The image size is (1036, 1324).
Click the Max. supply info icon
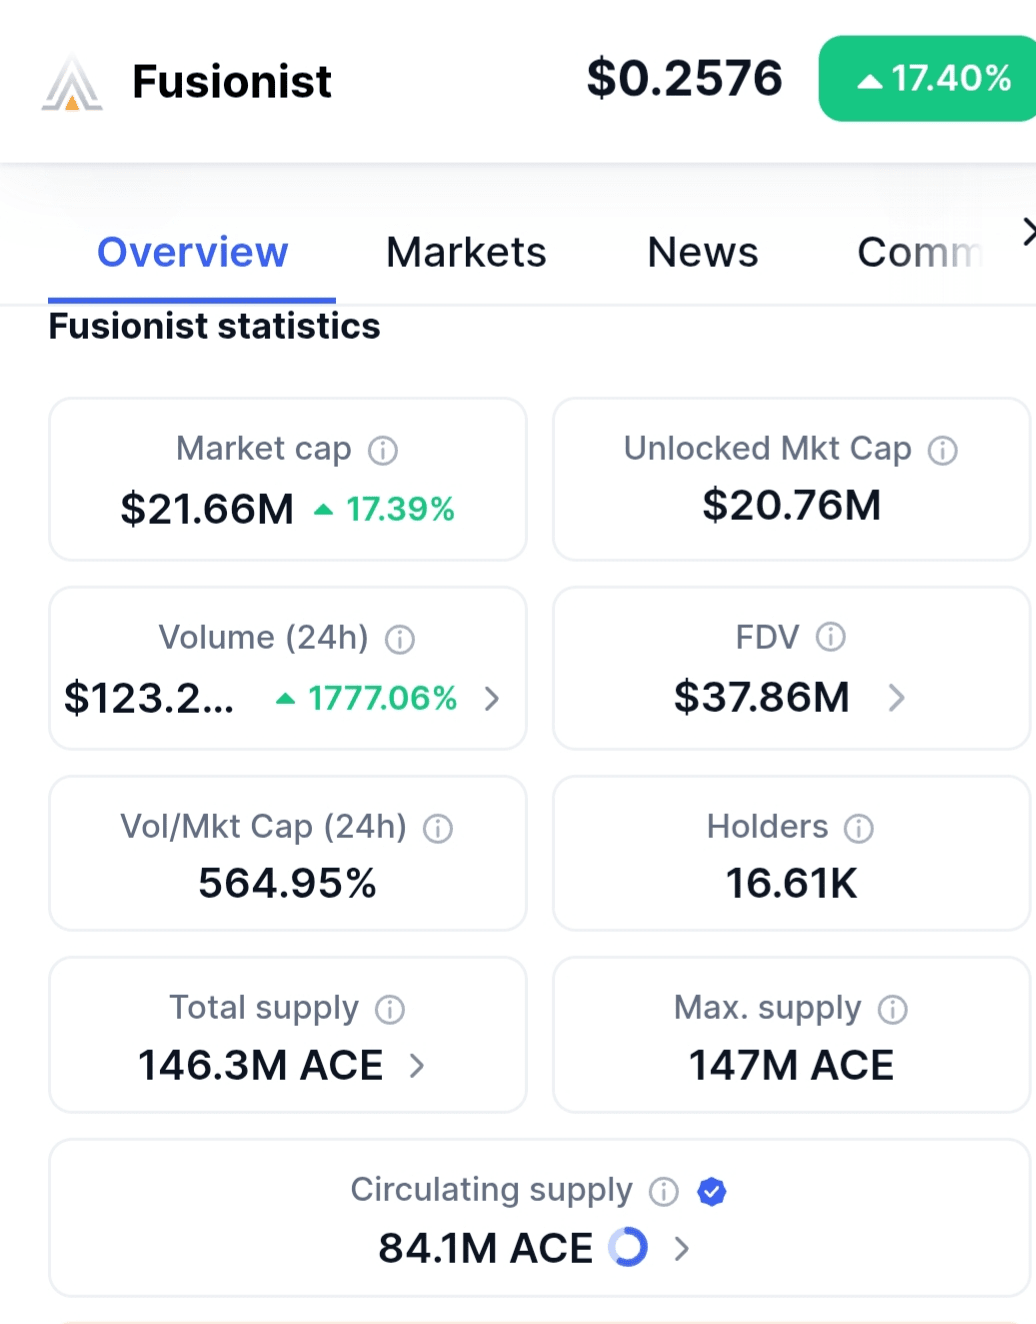coord(892,1010)
